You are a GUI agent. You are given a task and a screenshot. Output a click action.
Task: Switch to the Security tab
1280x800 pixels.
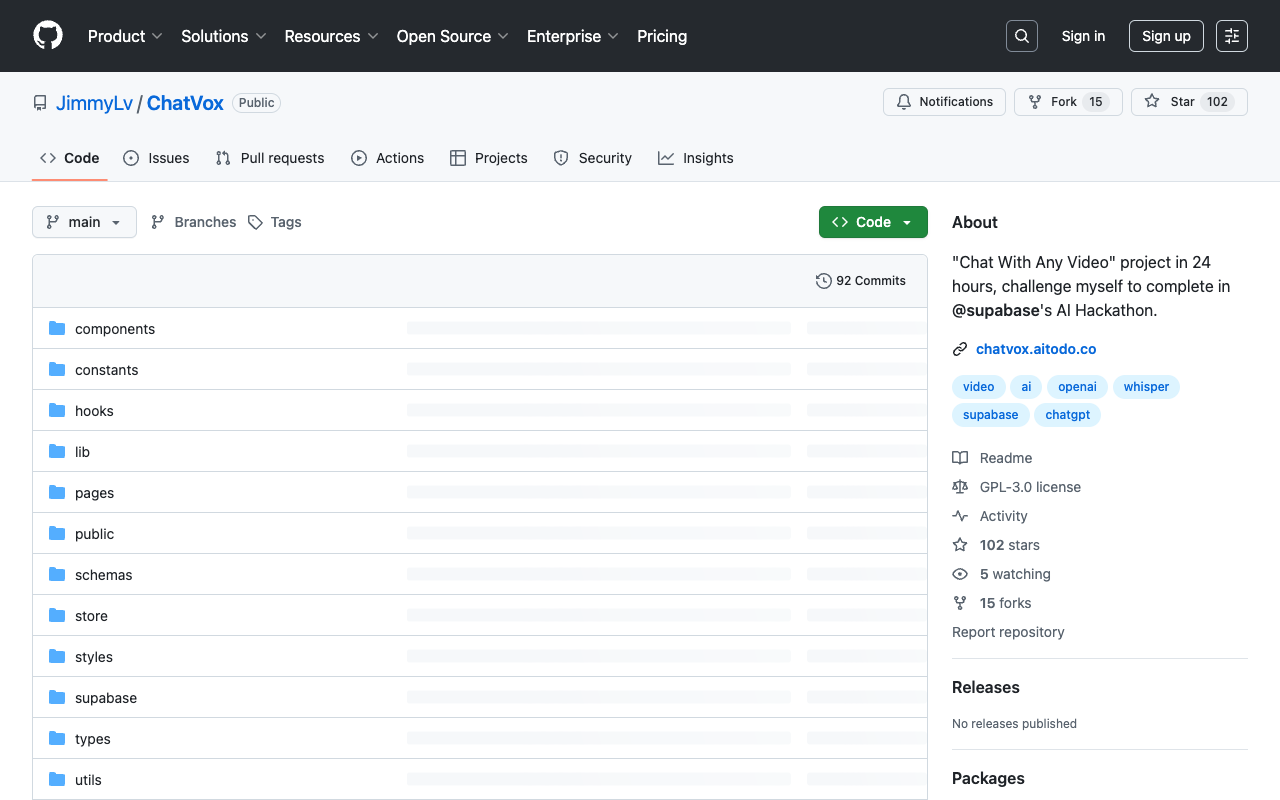click(593, 158)
